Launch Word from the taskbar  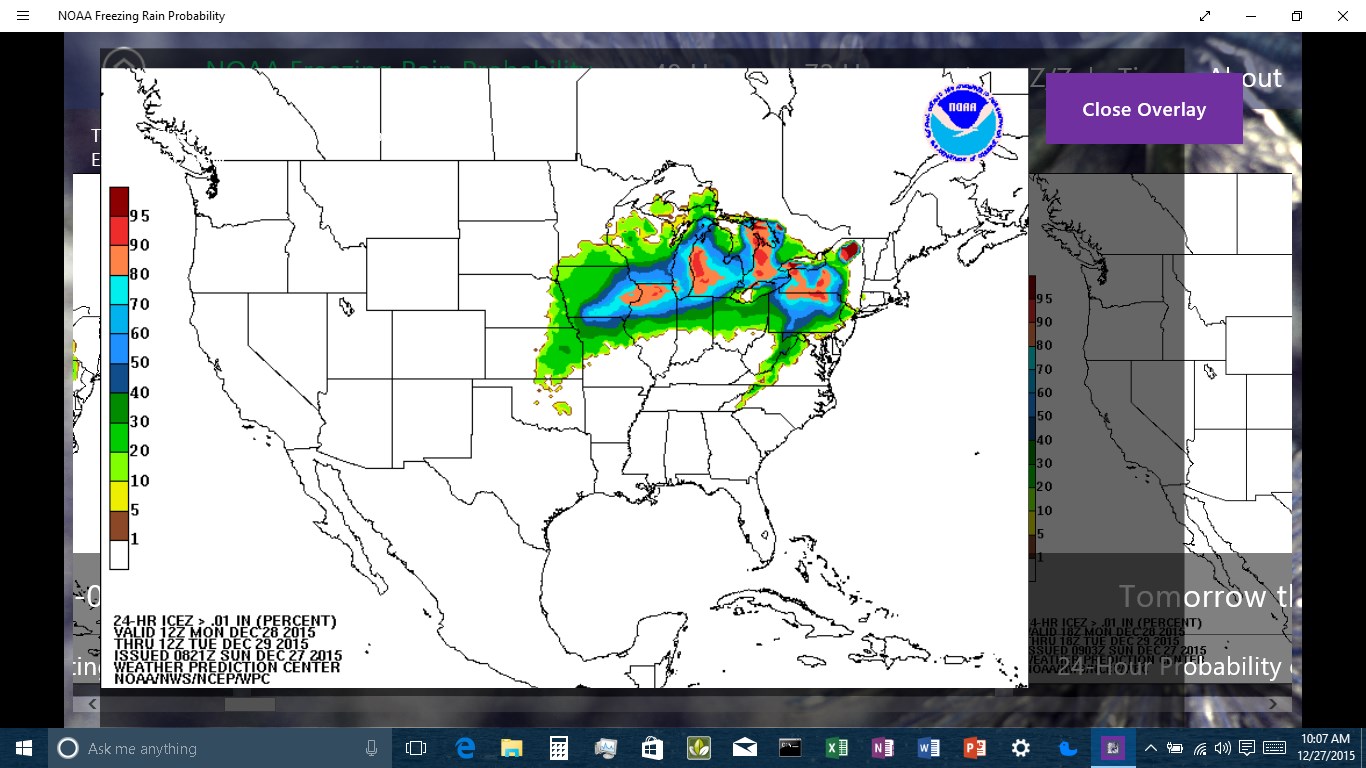pos(928,748)
